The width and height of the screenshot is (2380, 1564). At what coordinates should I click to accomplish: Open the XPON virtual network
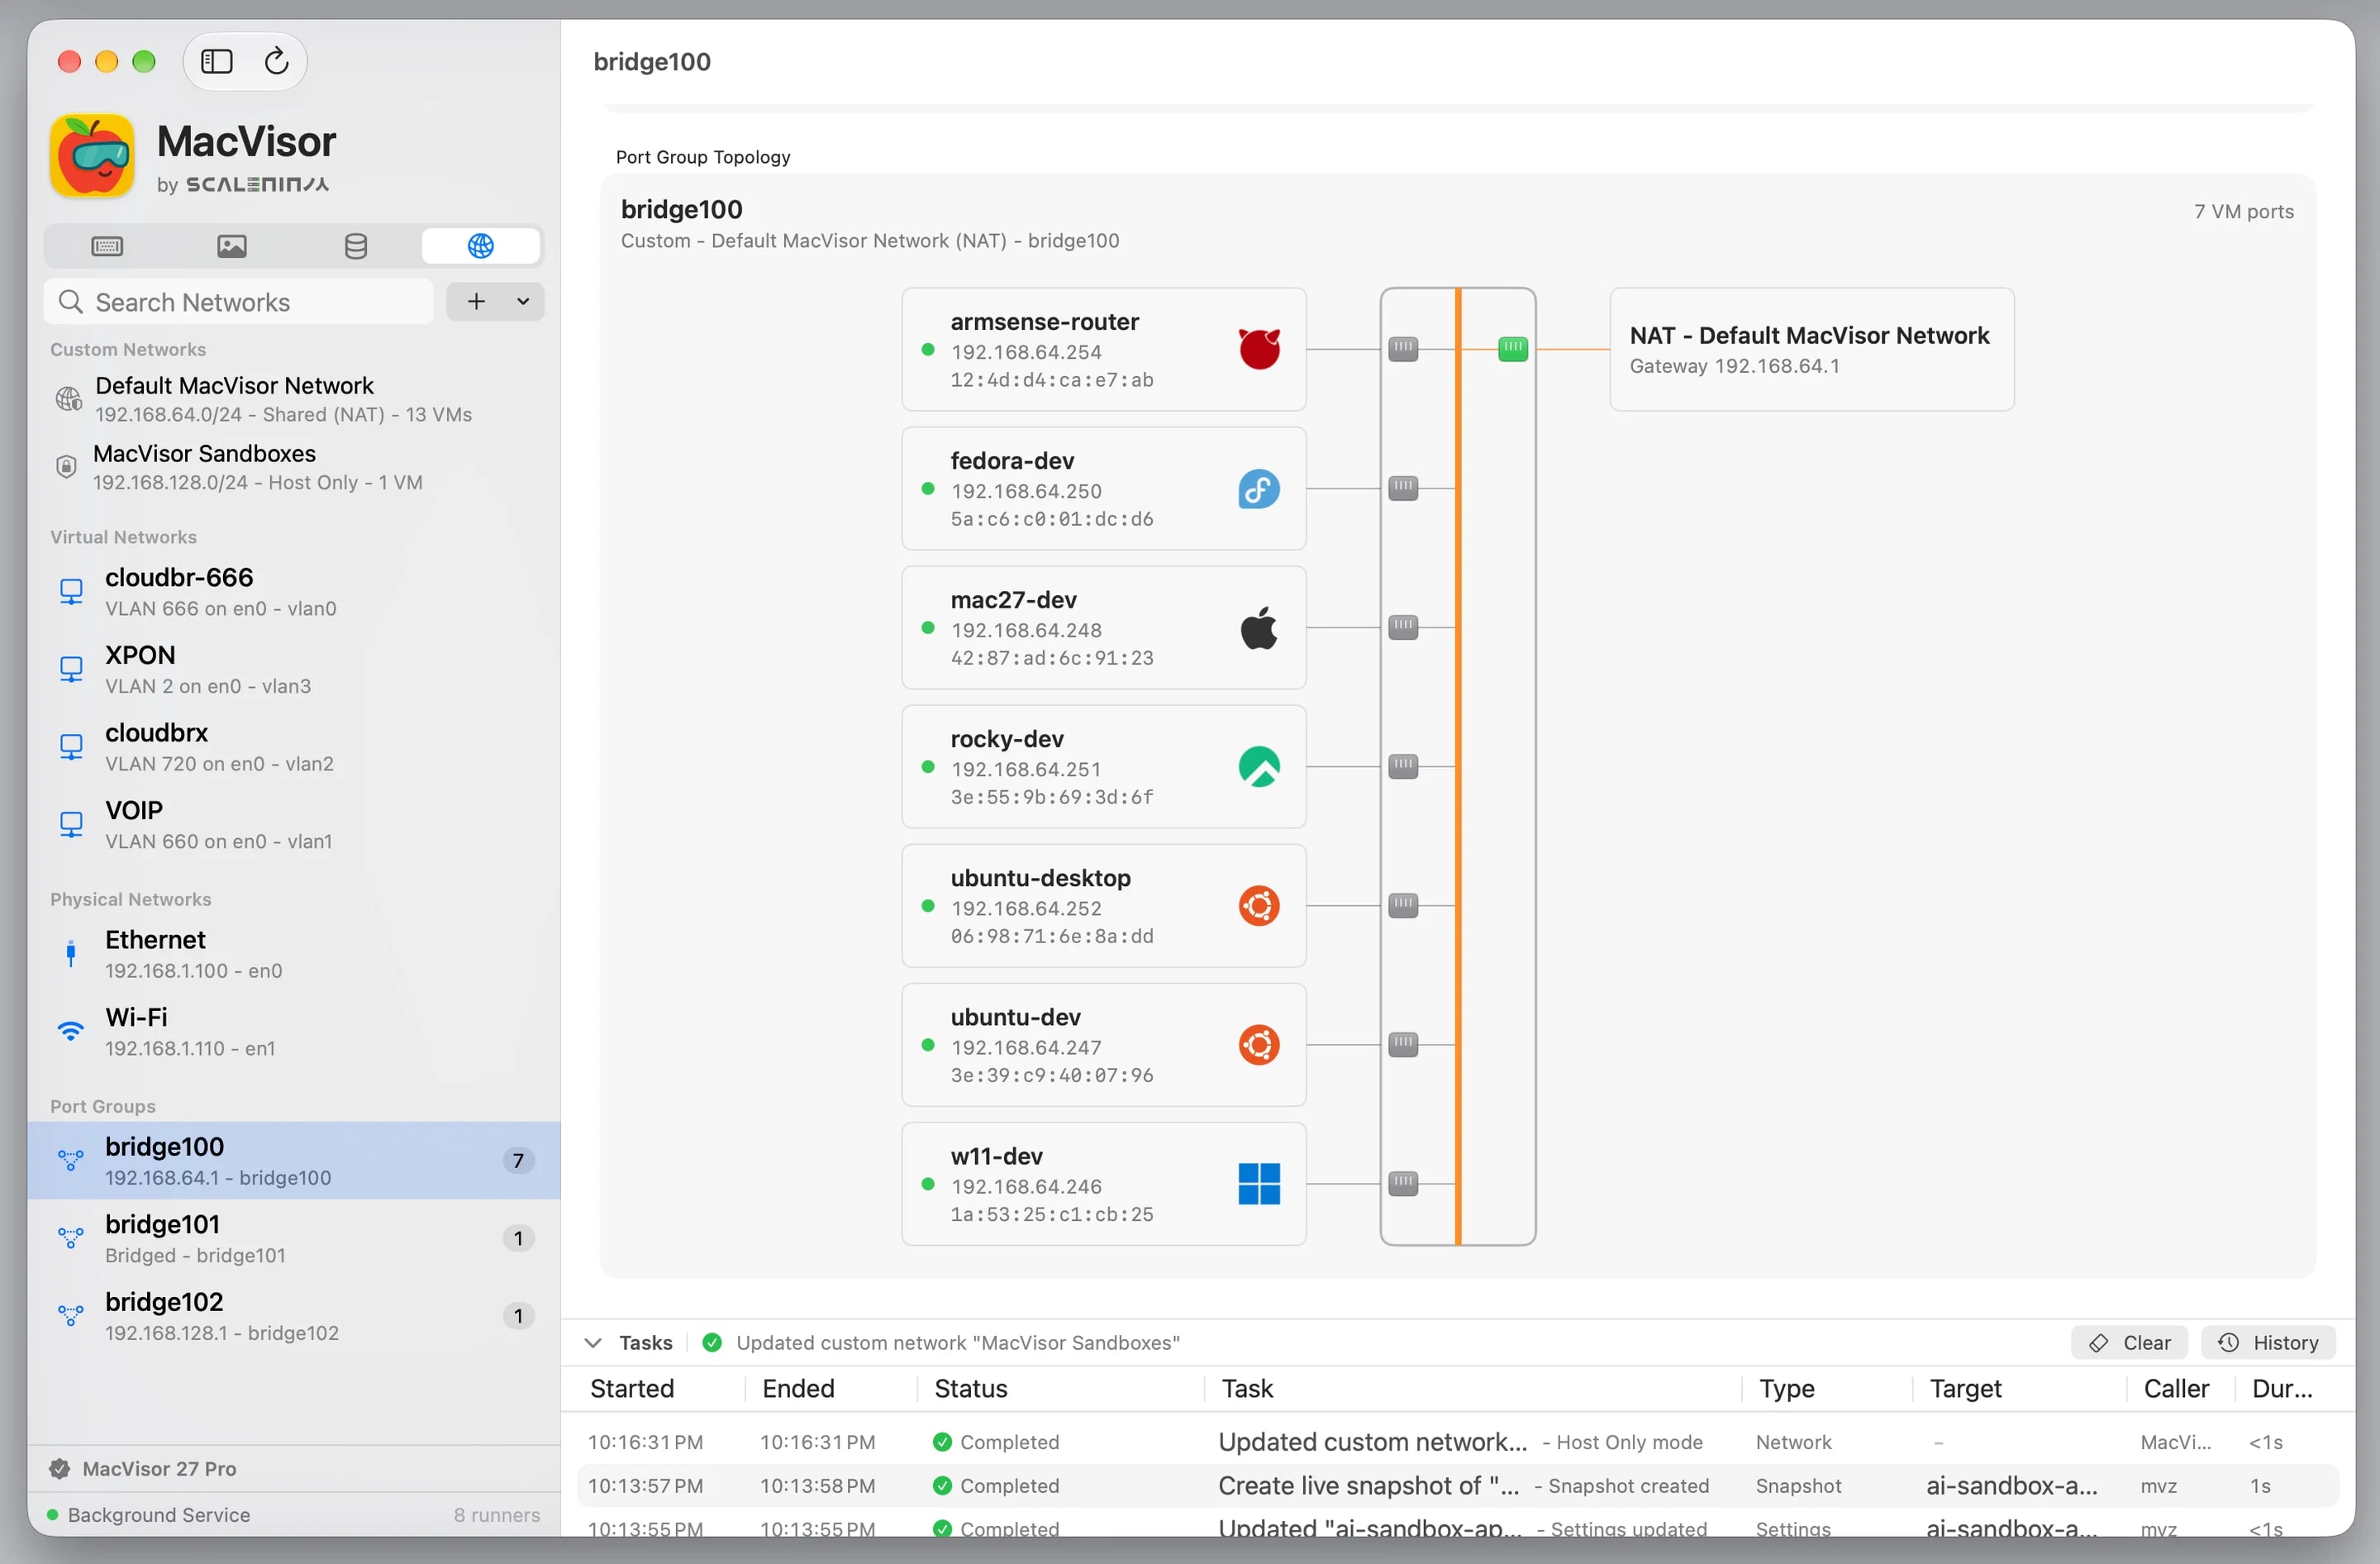click(x=294, y=669)
